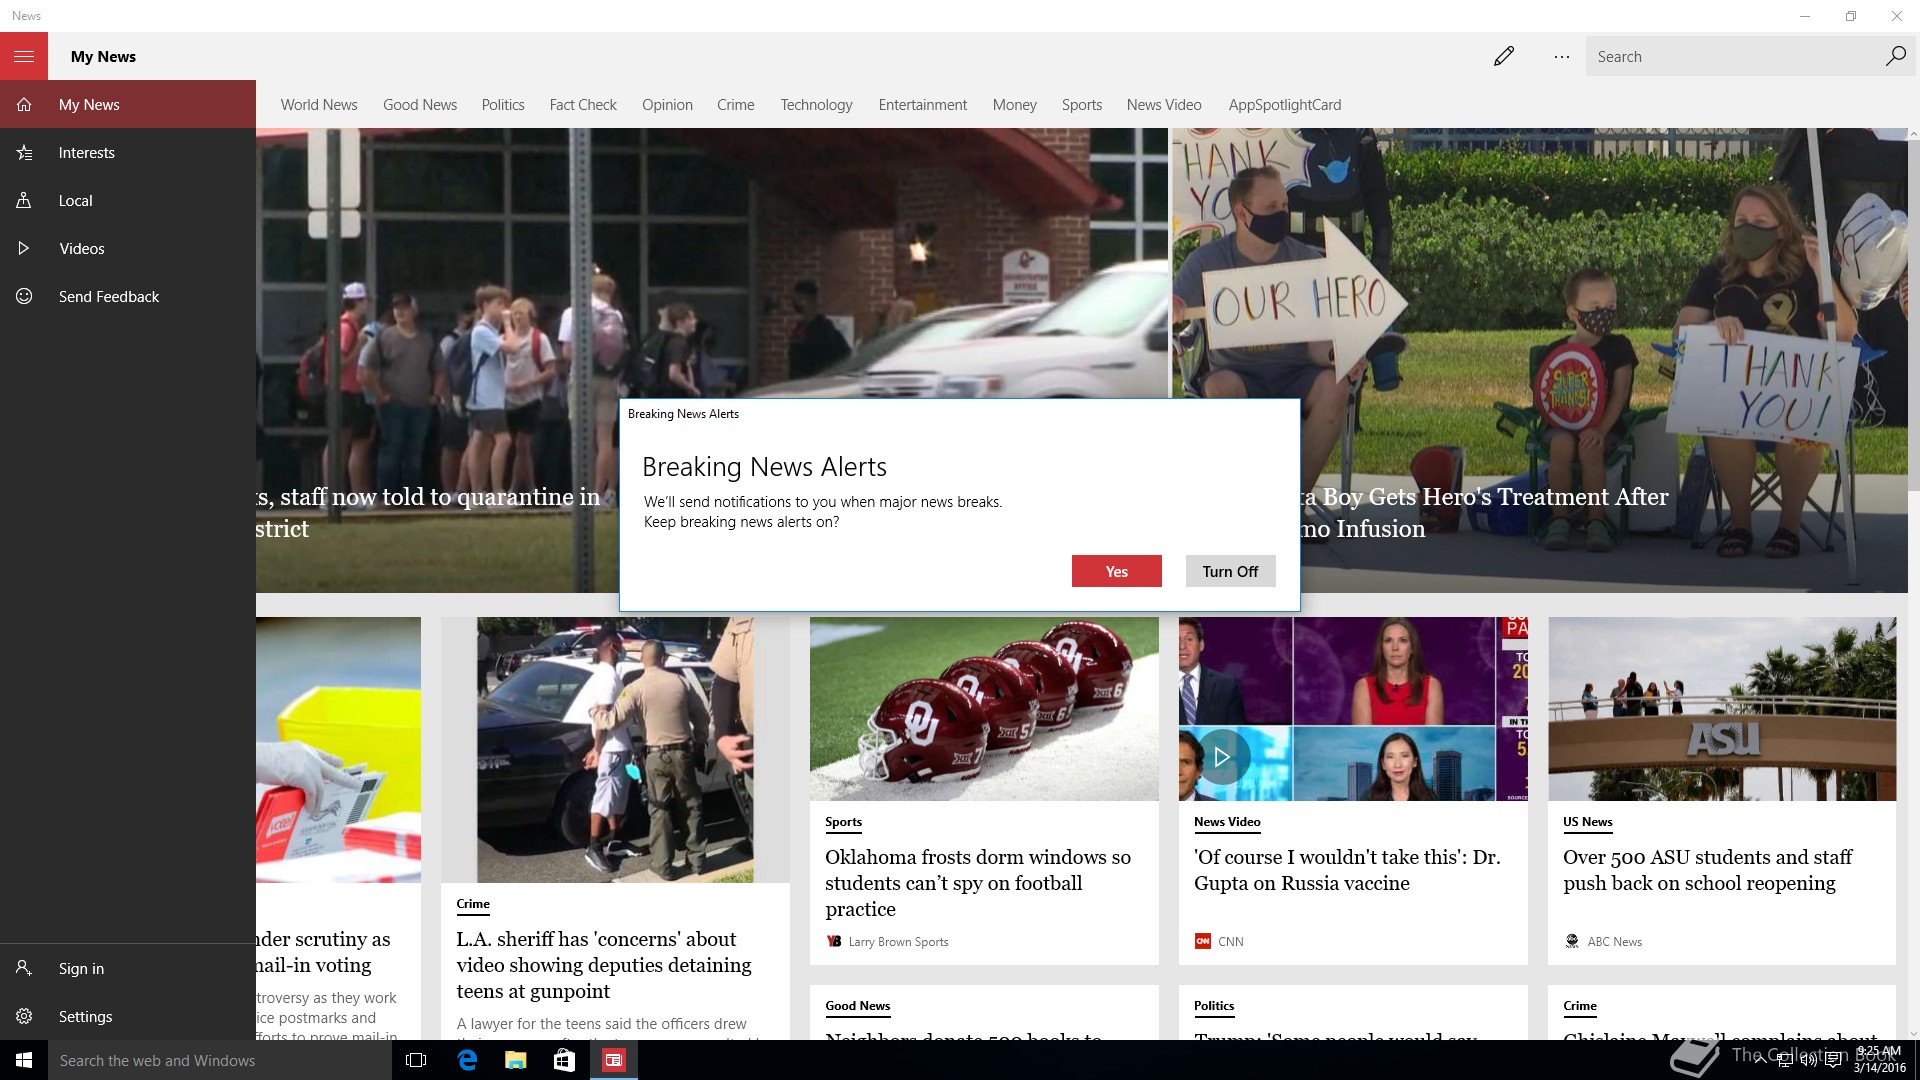Click the News Video category label
The width and height of the screenshot is (1920, 1080).
click(1227, 822)
